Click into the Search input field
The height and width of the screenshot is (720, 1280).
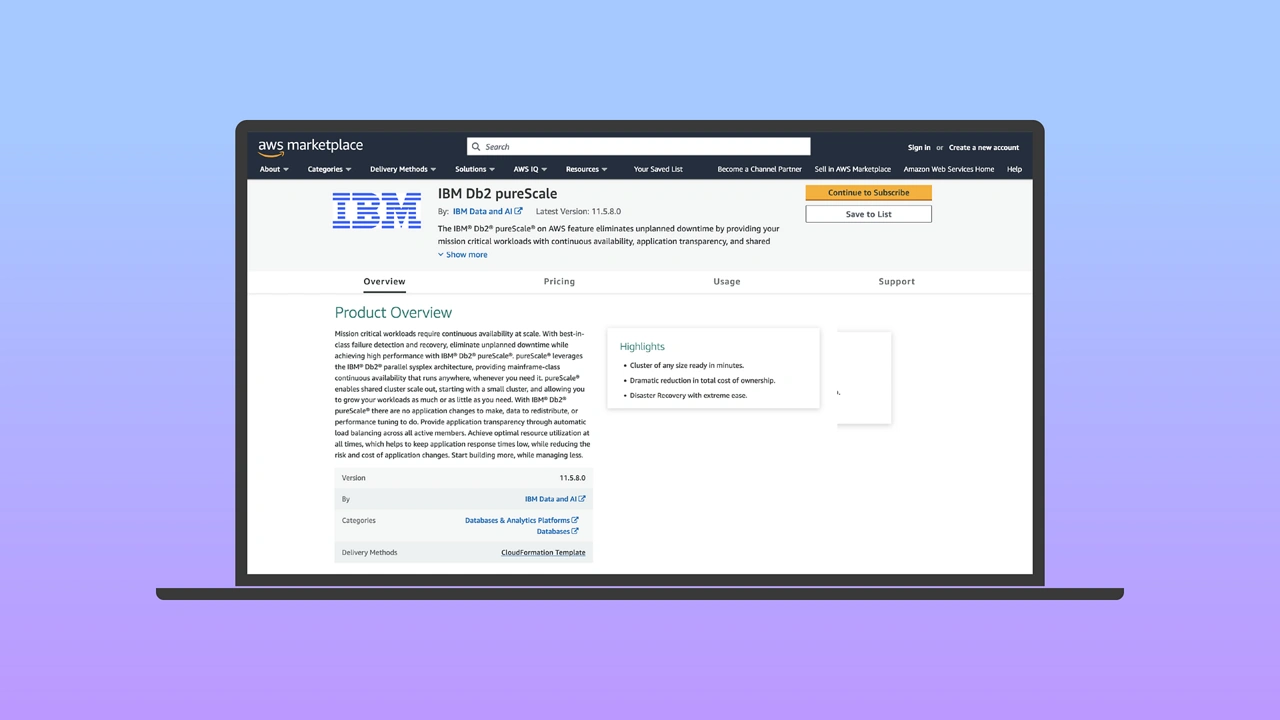point(640,147)
